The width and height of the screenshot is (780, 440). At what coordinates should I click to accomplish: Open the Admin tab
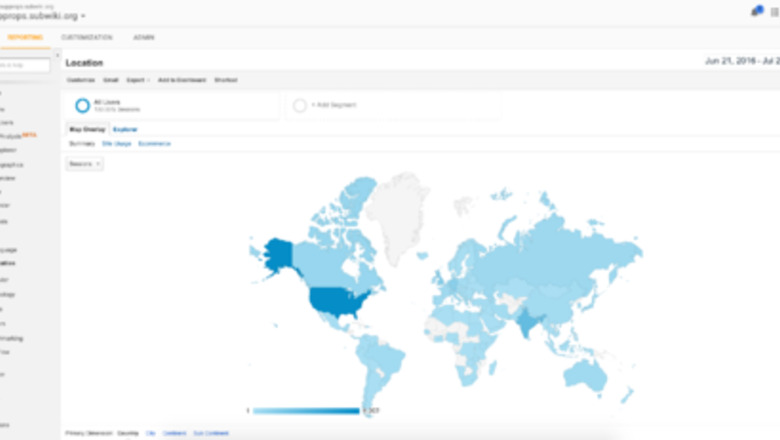(x=143, y=37)
